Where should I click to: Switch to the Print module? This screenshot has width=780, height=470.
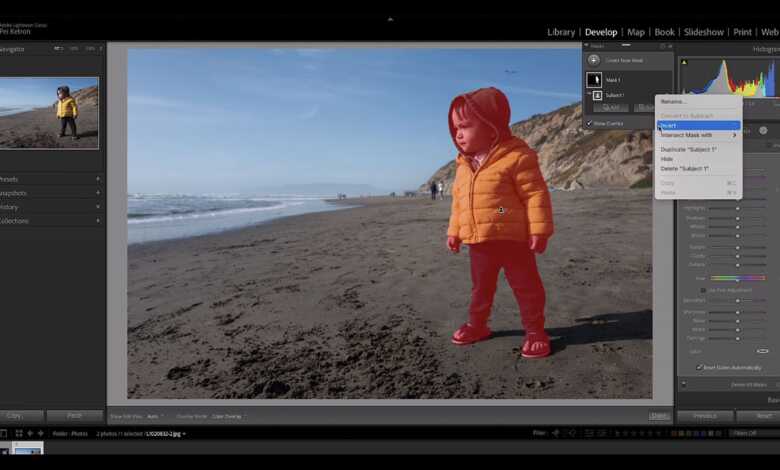[743, 32]
